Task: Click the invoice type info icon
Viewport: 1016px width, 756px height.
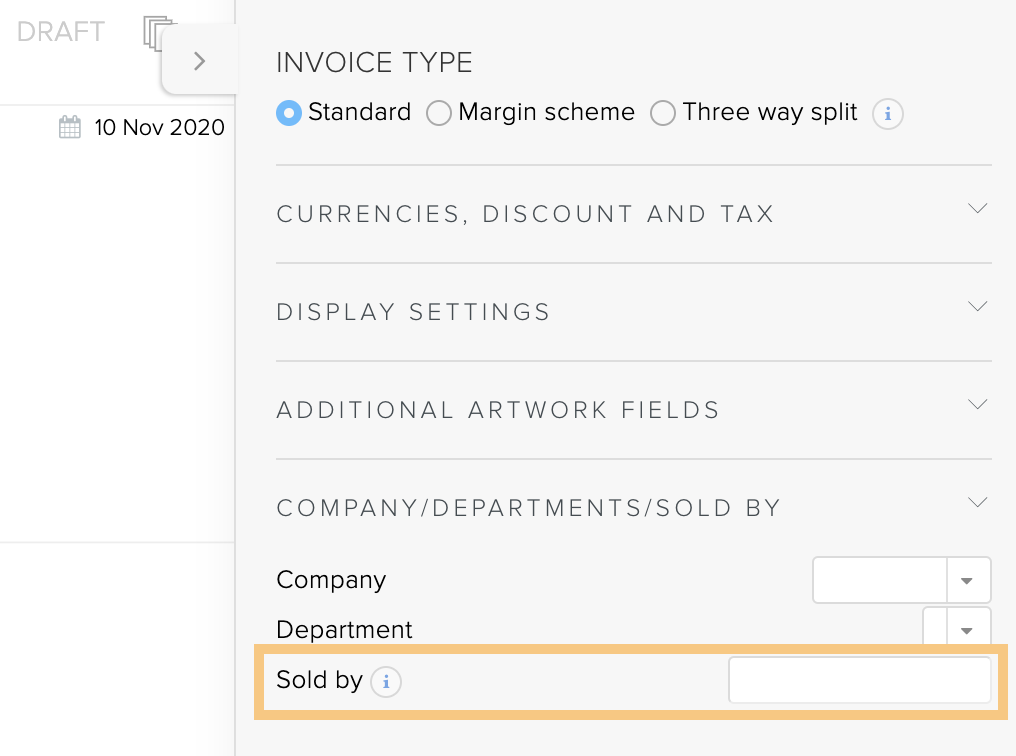Action: [x=888, y=114]
